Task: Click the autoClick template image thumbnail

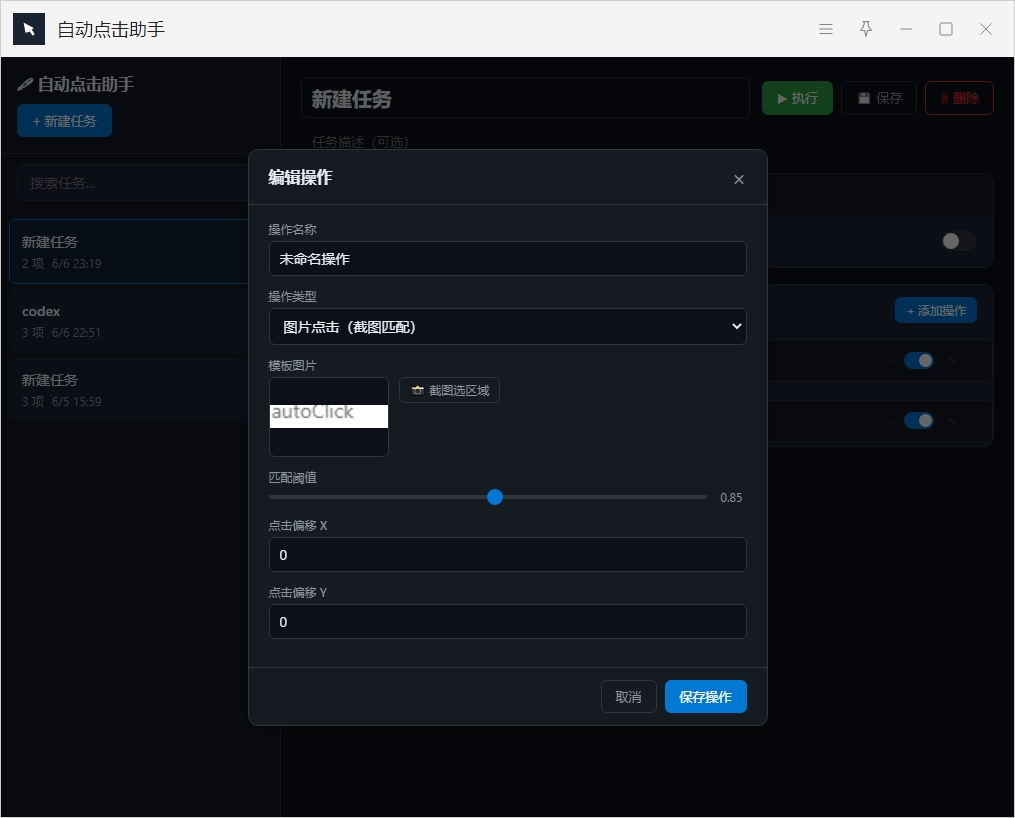Action: [x=329, y=417]
